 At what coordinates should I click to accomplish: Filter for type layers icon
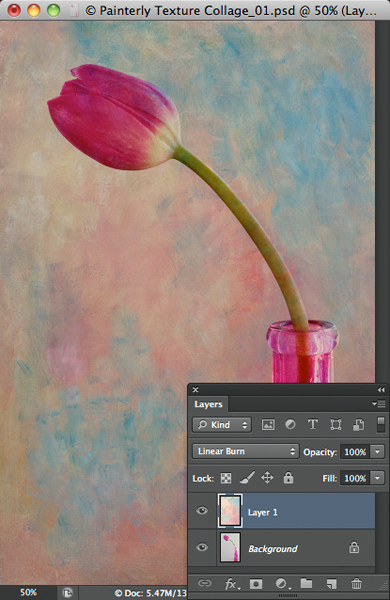[313, 424]
